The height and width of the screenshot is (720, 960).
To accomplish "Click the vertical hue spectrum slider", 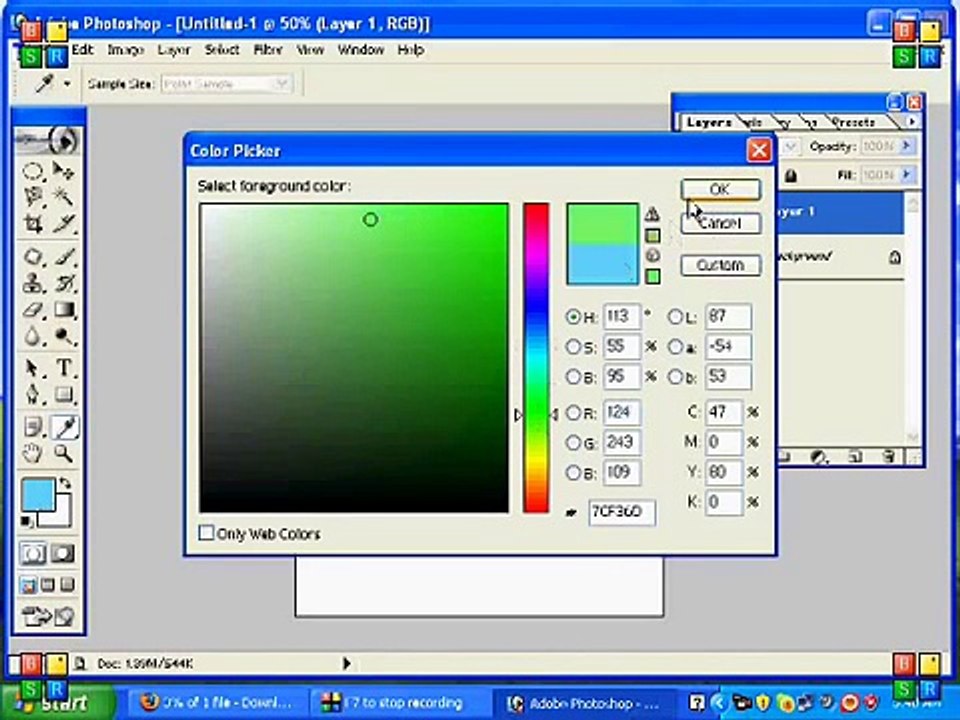I will click(536, 358).
